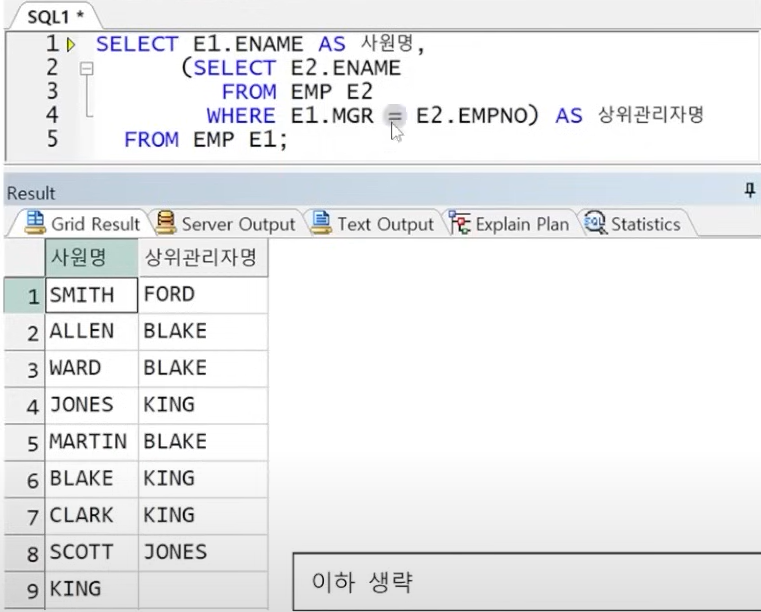Viewport: 761px width, 612px height.
Task: Click the WHERE keyword on line 4
Action: tap(241, 116)
